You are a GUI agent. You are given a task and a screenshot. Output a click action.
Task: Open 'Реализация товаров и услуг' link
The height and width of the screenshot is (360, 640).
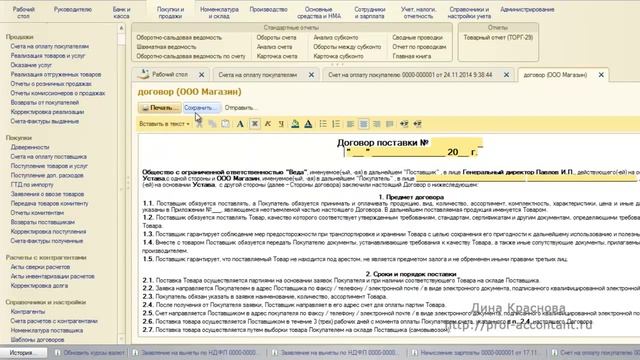(x=48, y=56)
